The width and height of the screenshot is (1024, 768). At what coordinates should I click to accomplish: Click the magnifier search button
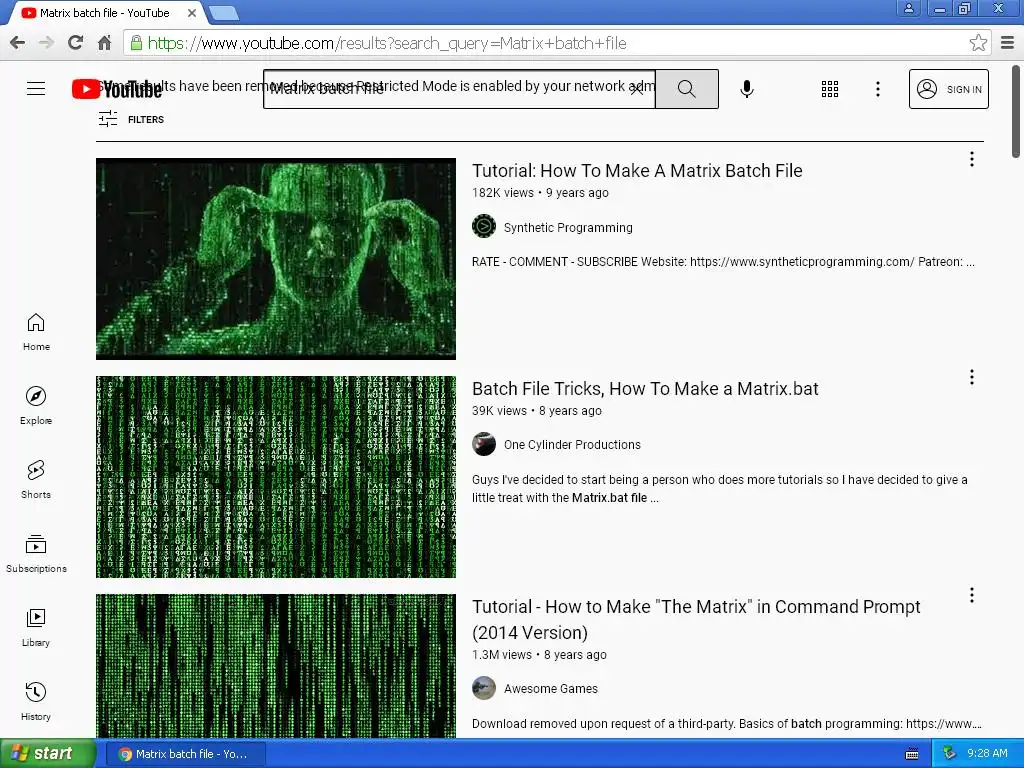pos(686,89)
